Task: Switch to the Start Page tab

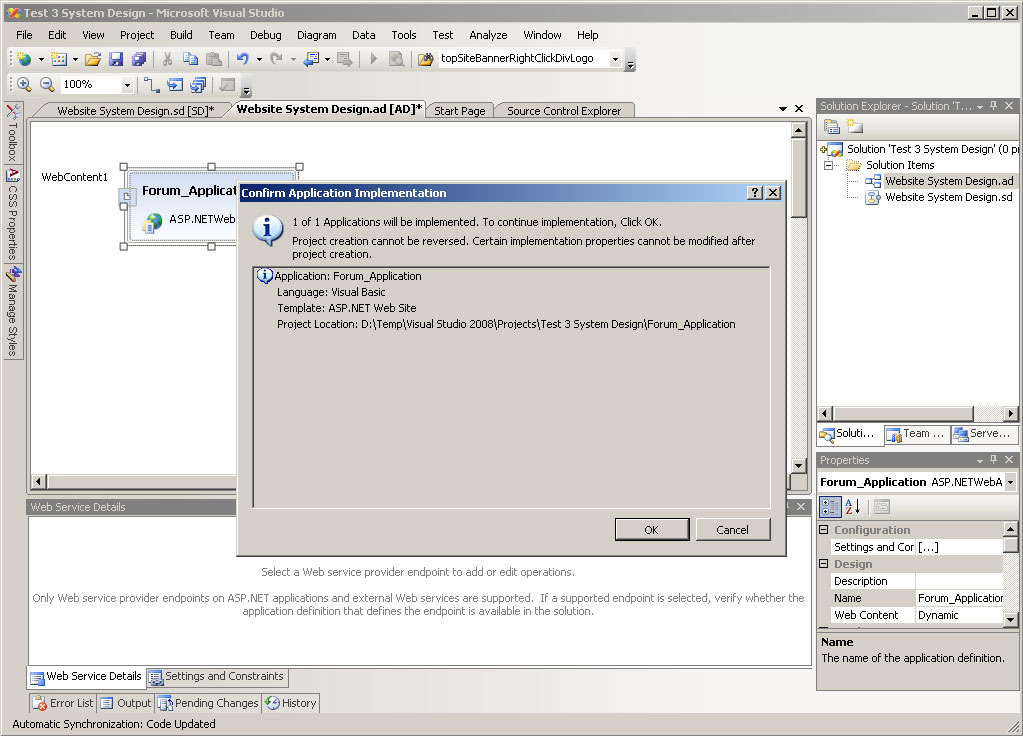Action: click(x=460, y=111)
